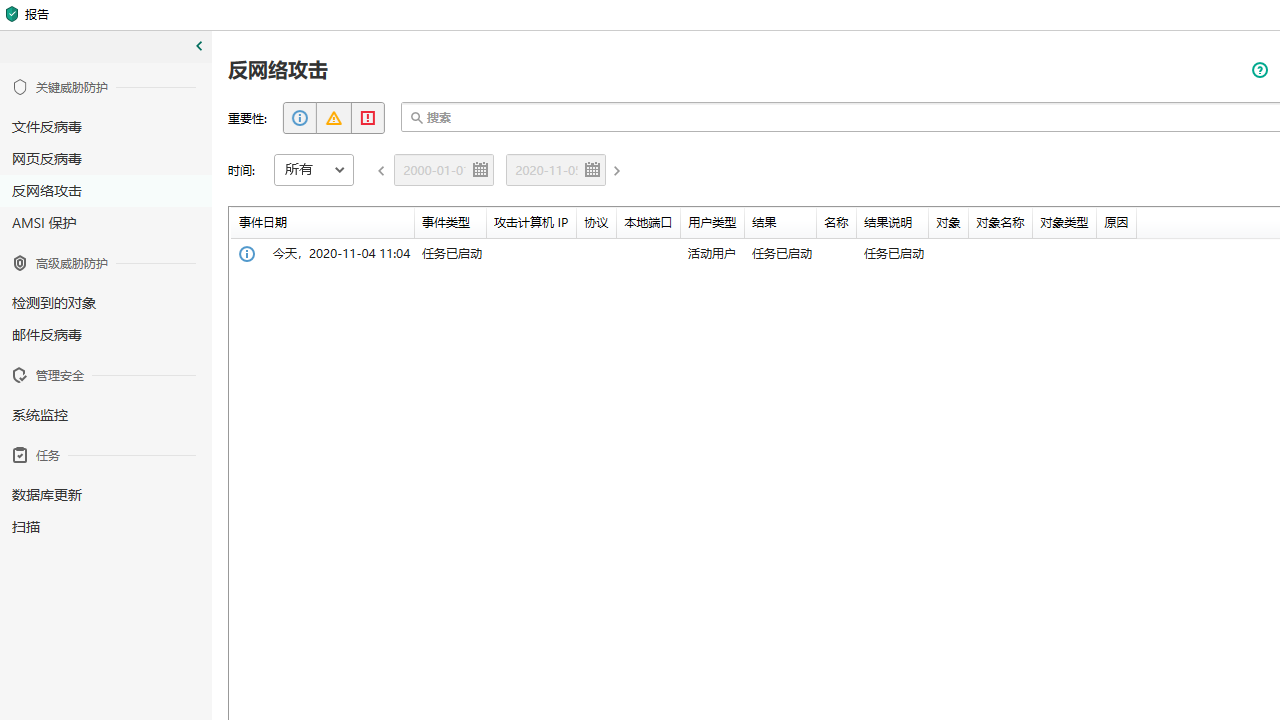Toggle the warning severity filter
Screen dimensions: 1280x720
click(333, 117)
